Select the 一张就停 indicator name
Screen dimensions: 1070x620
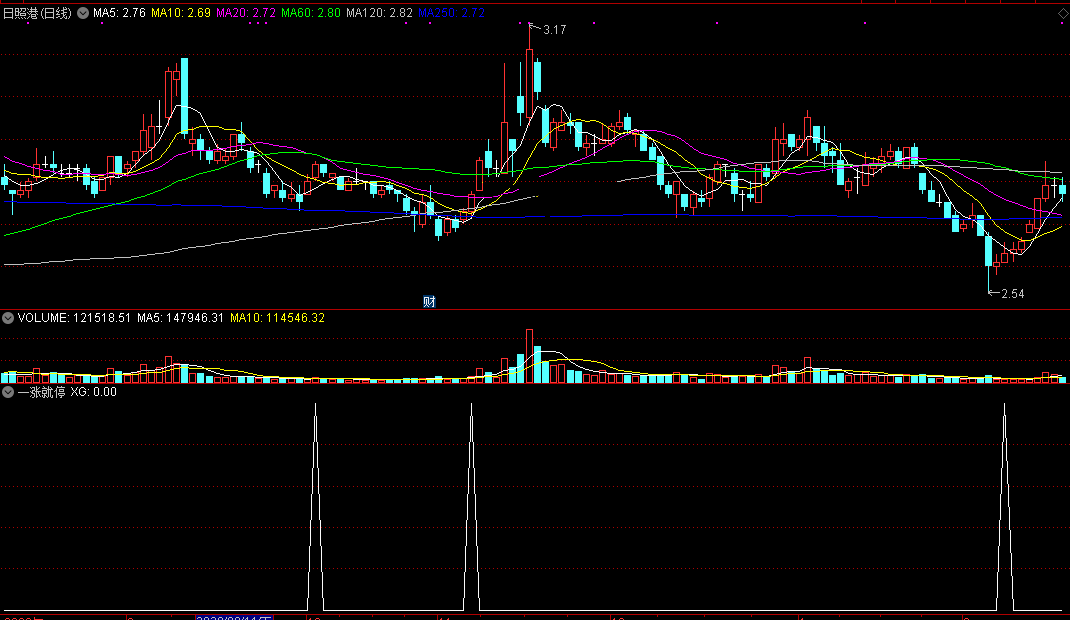pos(42,392)
